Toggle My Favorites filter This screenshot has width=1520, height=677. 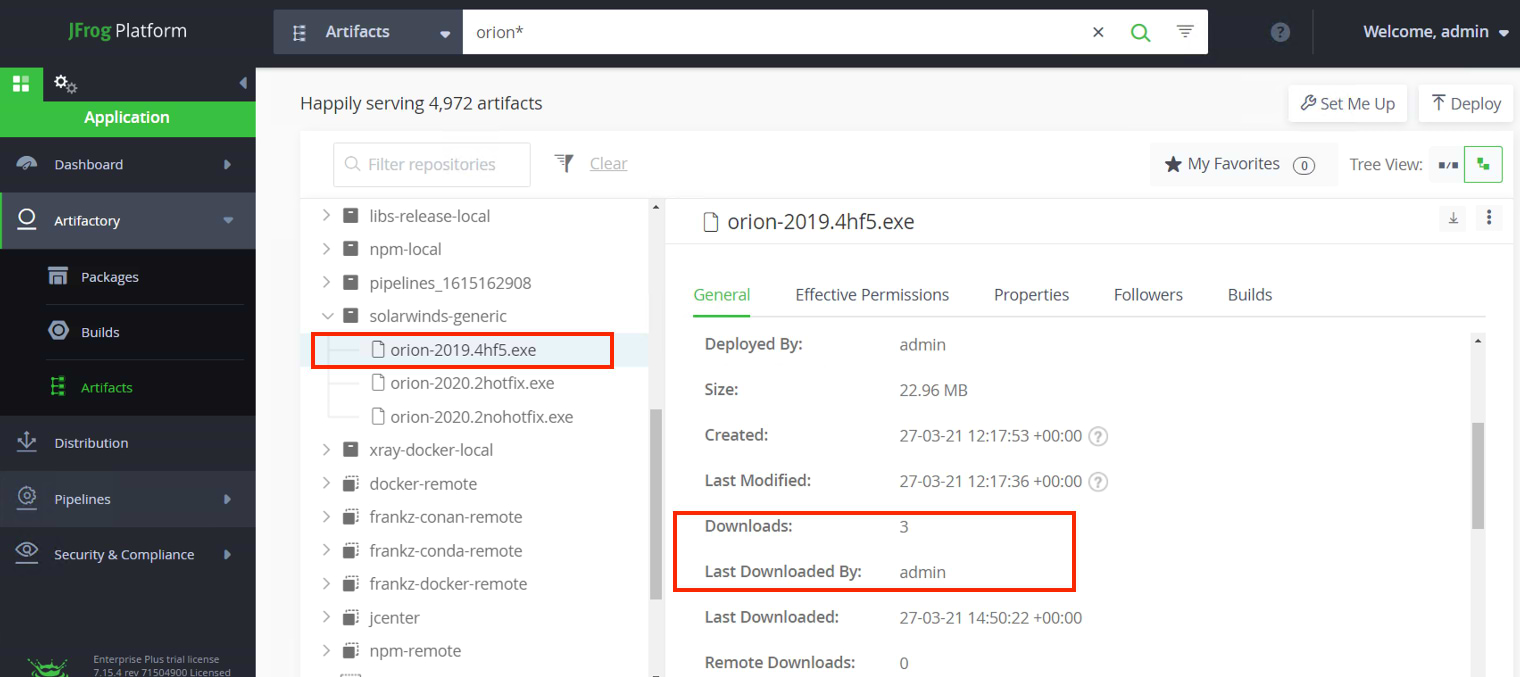click(1239, 164)
